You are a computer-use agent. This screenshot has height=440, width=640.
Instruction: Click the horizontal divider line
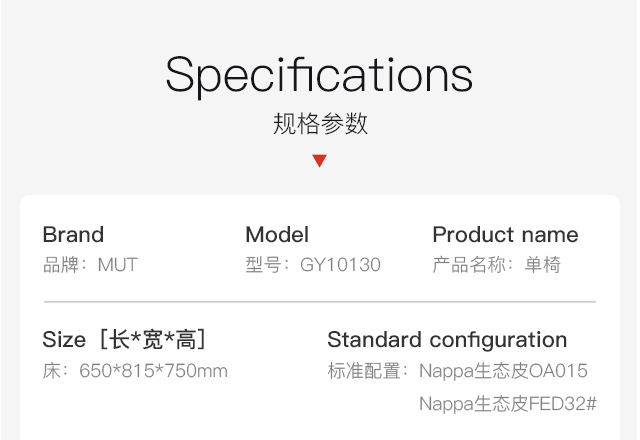coord(320,302)
